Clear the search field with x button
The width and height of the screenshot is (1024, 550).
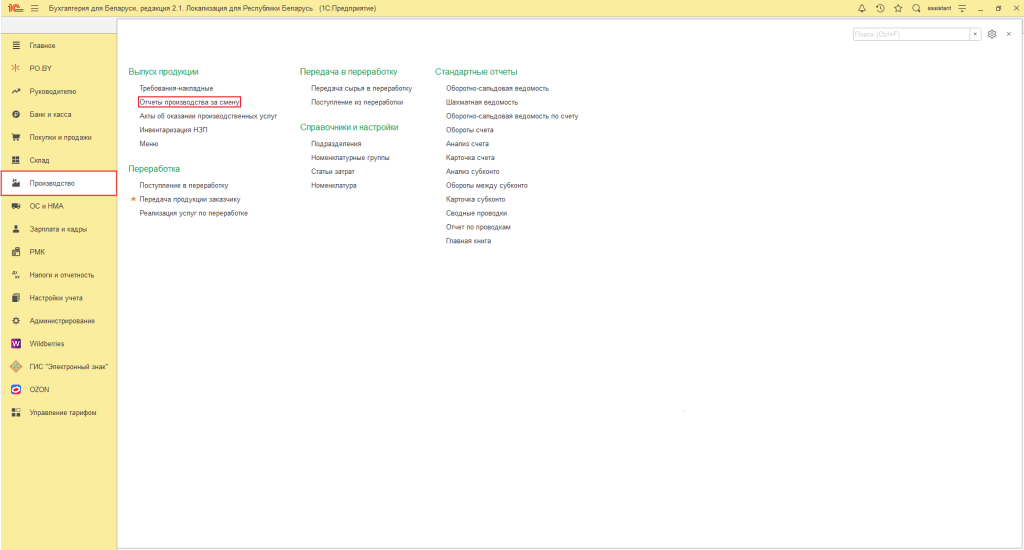pos(975,34)
